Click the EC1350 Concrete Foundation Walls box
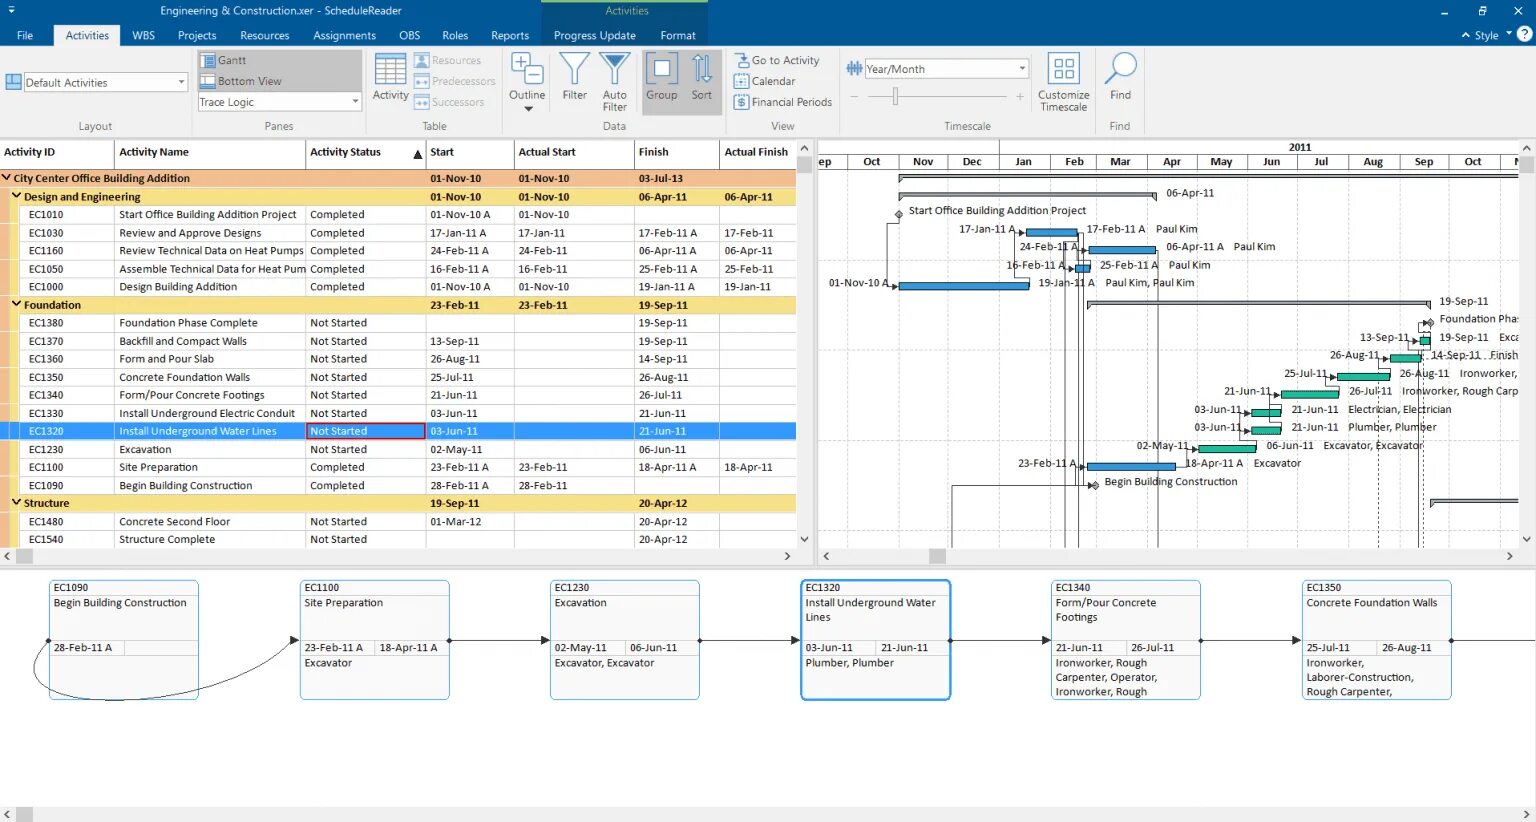Image resolution: width=1536 pixels, height=822 pixels. tap(1376, 640)
